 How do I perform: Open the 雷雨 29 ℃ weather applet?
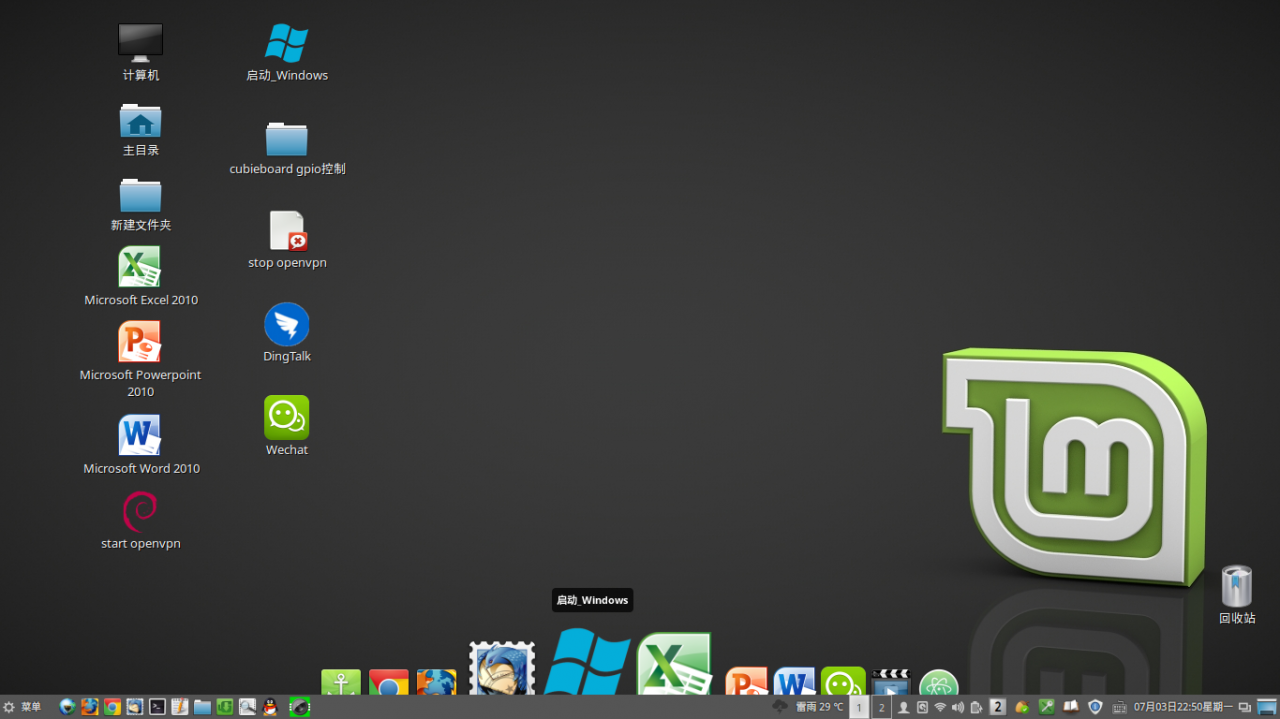pos(808,707)
